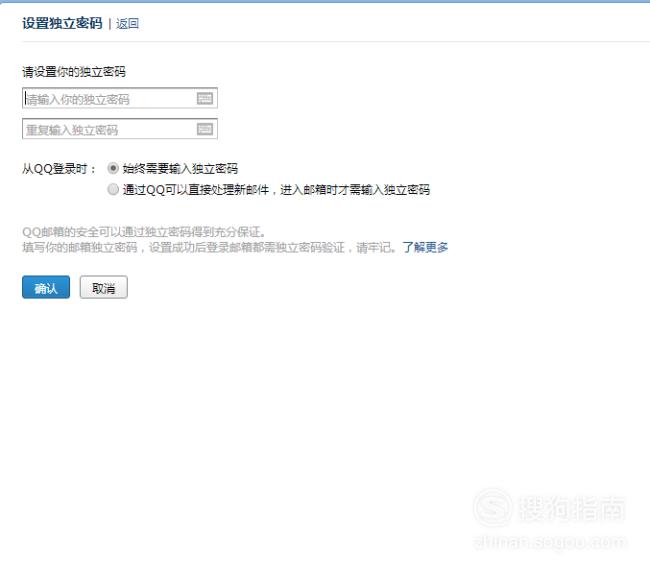Screen dimensions: 650x576
Task: Click the '填写你的邮箱独立密码' hint text
Action: coord(80,248)
